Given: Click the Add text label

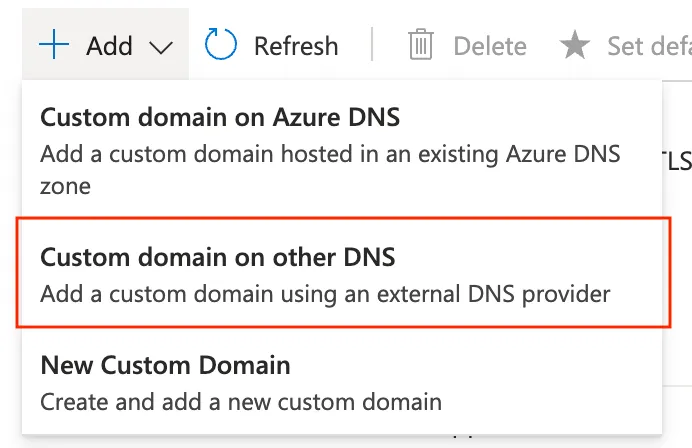Looking at the screenshot, I should 109,46.
